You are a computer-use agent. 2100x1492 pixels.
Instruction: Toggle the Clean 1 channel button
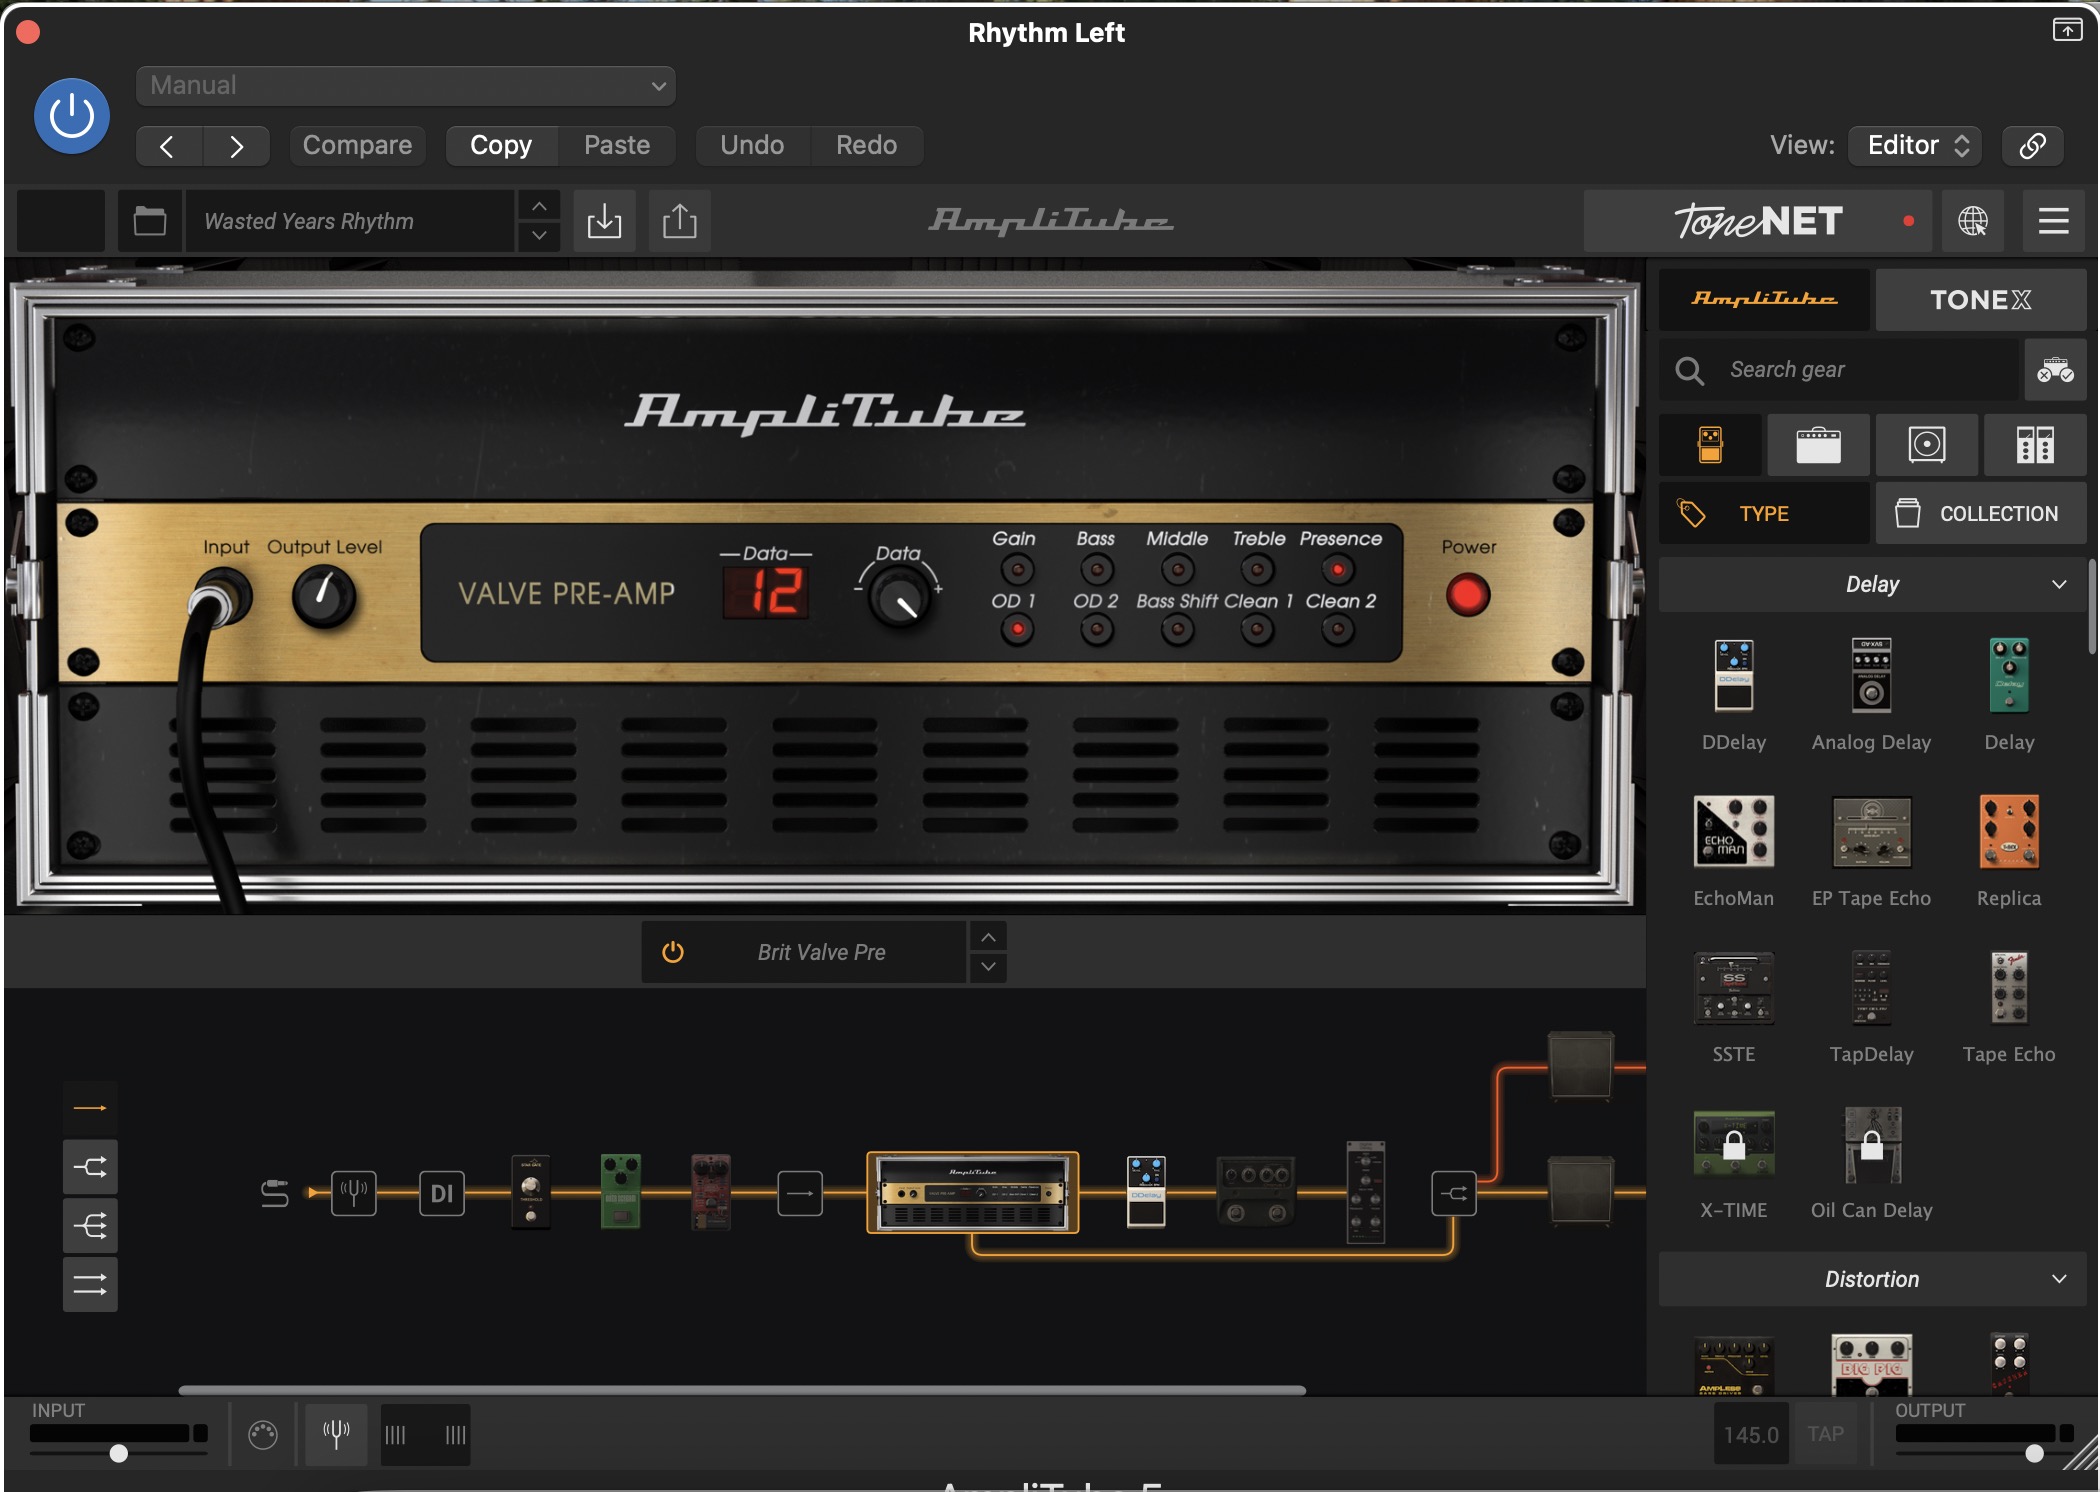point(1257,630)
